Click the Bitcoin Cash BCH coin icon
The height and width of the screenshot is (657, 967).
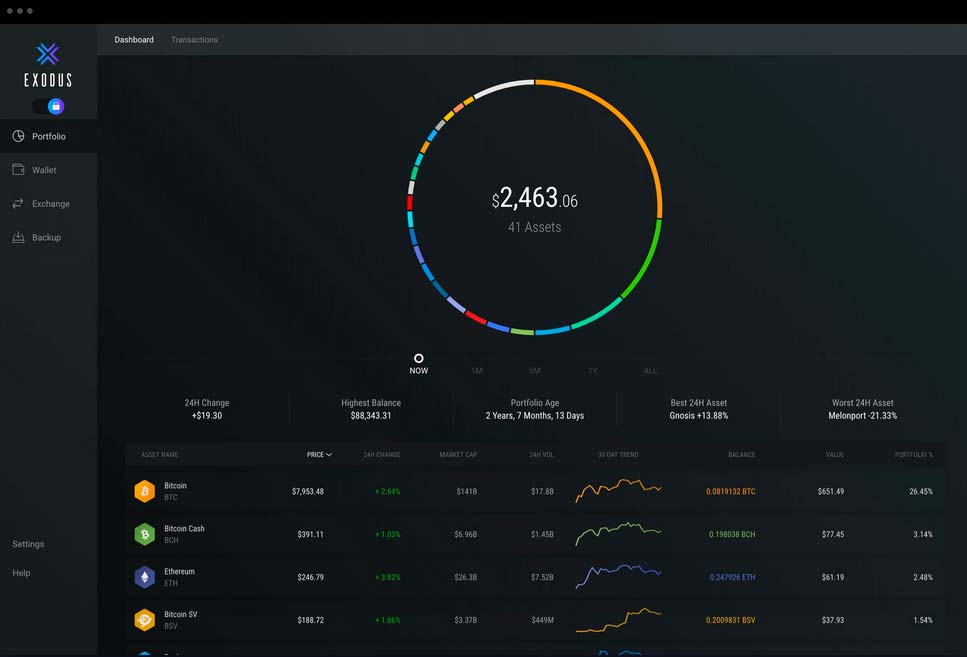144,534
